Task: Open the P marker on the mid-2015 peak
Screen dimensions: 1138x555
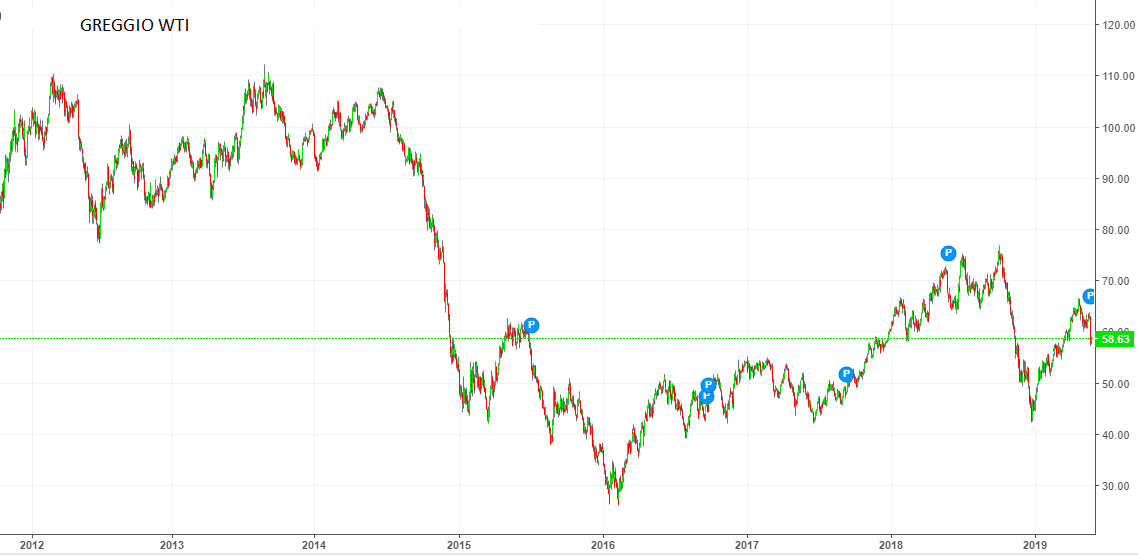Action: coord(531,325)
